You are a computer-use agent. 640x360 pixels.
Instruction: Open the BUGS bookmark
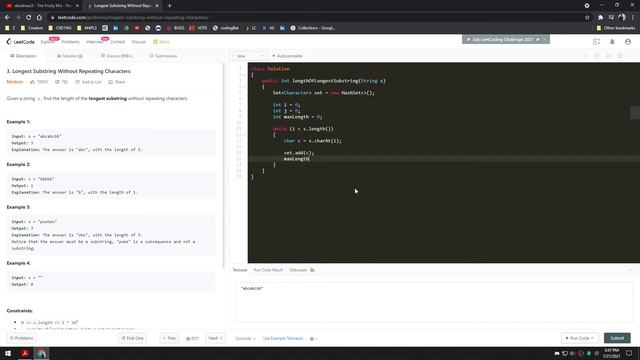(x=175, y=28)
